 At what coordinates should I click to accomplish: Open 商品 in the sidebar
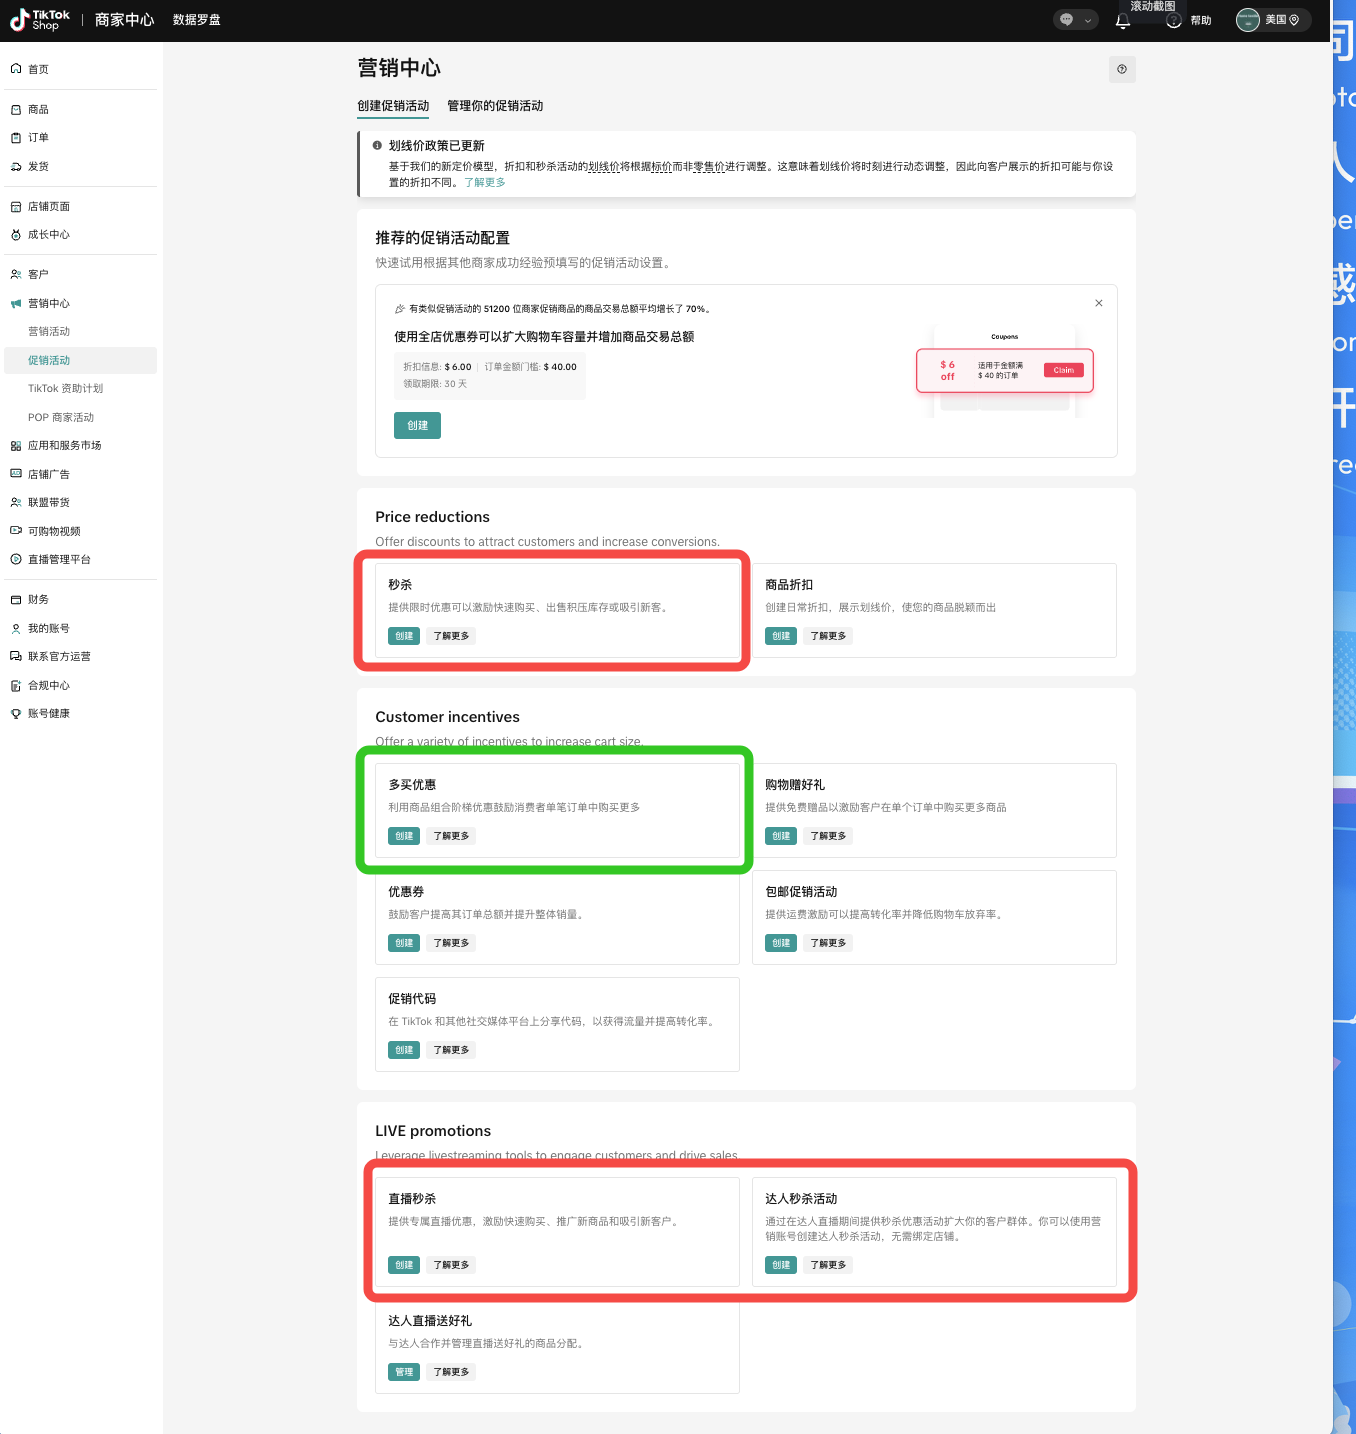[x=38, y=110]
